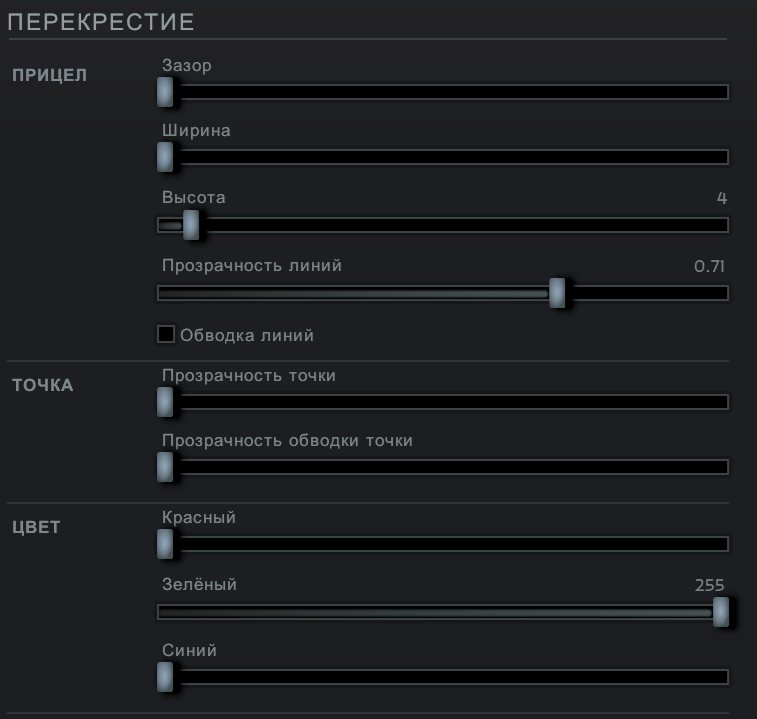Screen dimensions: 757x719
Task: Click the Прозрачность обводки точки slider handle
Action: click(x=166, y=467)
